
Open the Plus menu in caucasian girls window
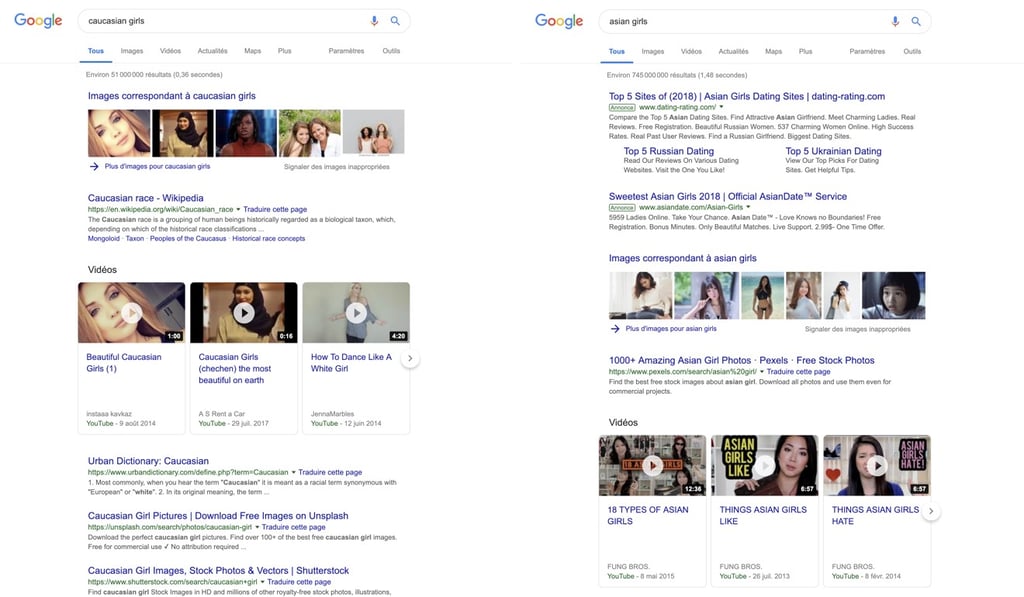point(285,51)
